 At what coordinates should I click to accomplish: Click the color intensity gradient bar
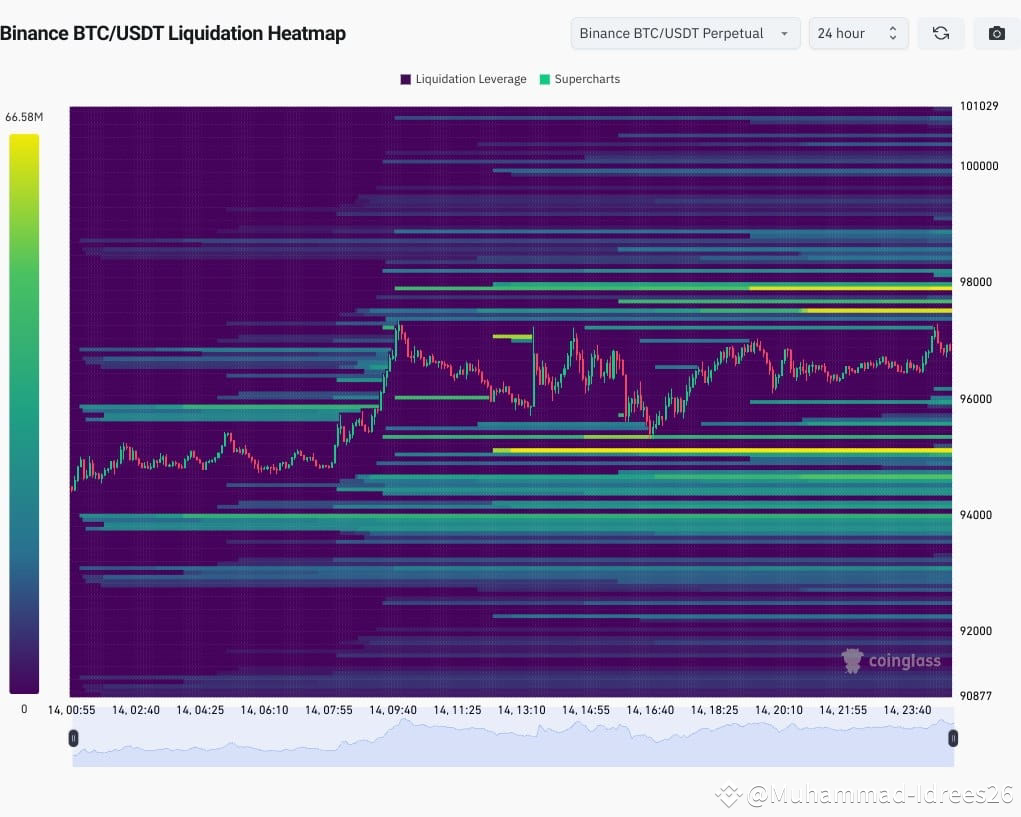tap(23, 410)
